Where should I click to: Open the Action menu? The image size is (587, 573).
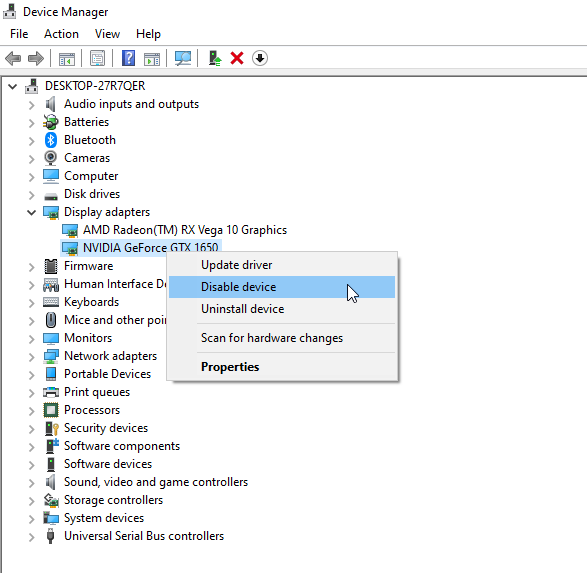(x=61, y=34)
